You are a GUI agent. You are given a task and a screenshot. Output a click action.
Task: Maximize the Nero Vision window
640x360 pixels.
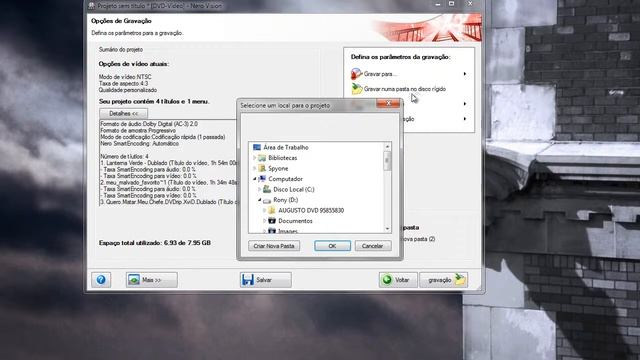point(451,4)
